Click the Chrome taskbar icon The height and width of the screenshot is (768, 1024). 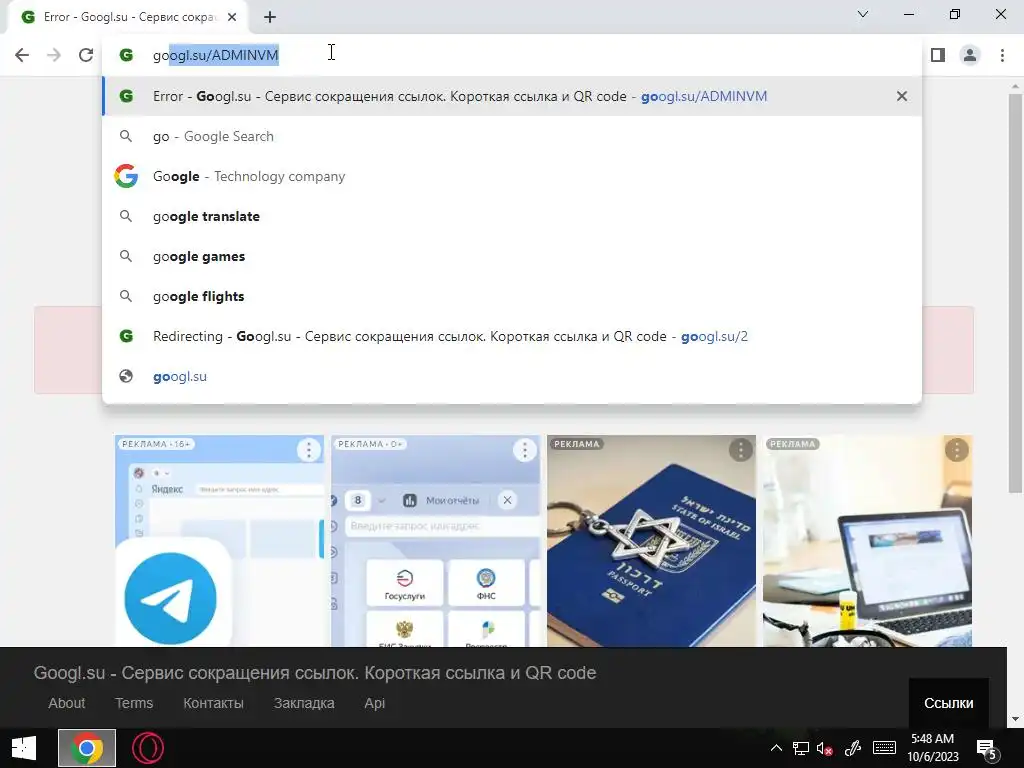point(87,748)
